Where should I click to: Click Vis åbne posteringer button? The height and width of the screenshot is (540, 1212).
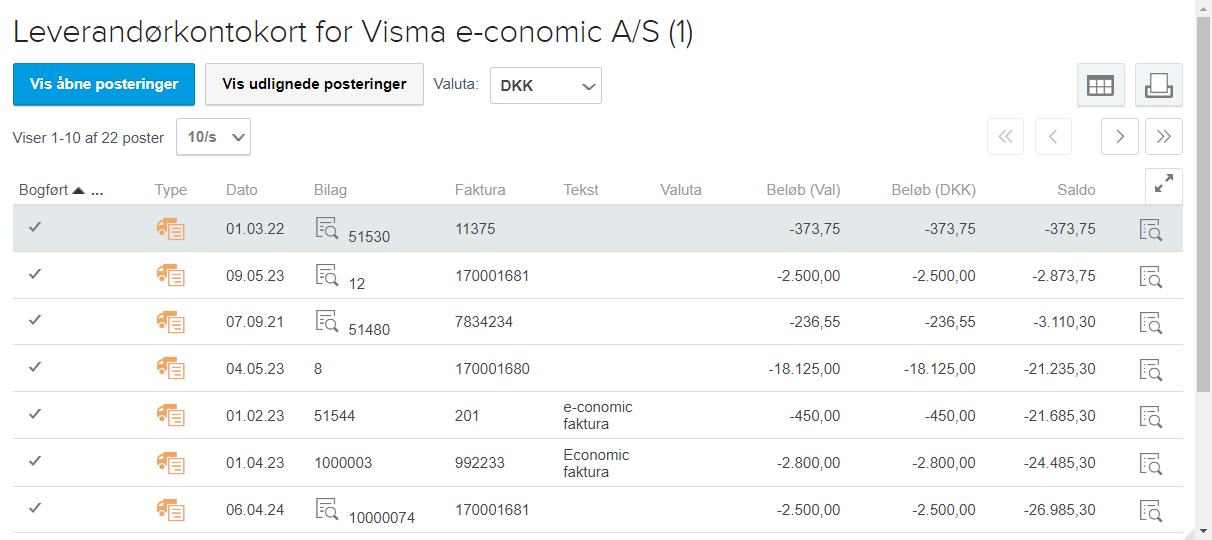(104, 84)
